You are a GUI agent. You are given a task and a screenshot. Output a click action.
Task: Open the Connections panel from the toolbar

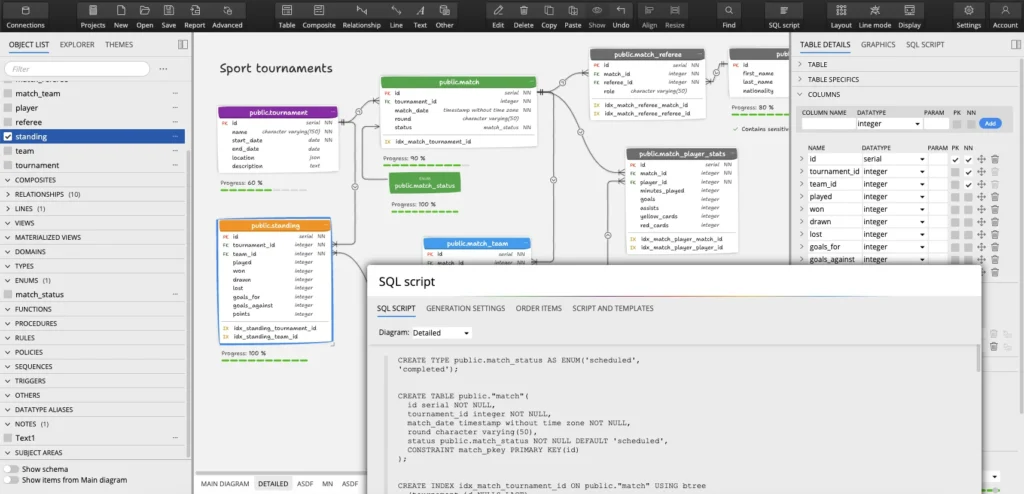coord(25,16)
